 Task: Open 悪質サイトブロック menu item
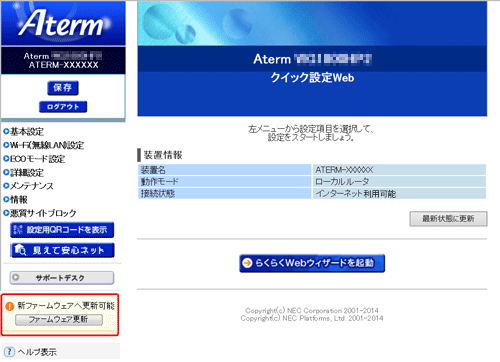point(43,213)
